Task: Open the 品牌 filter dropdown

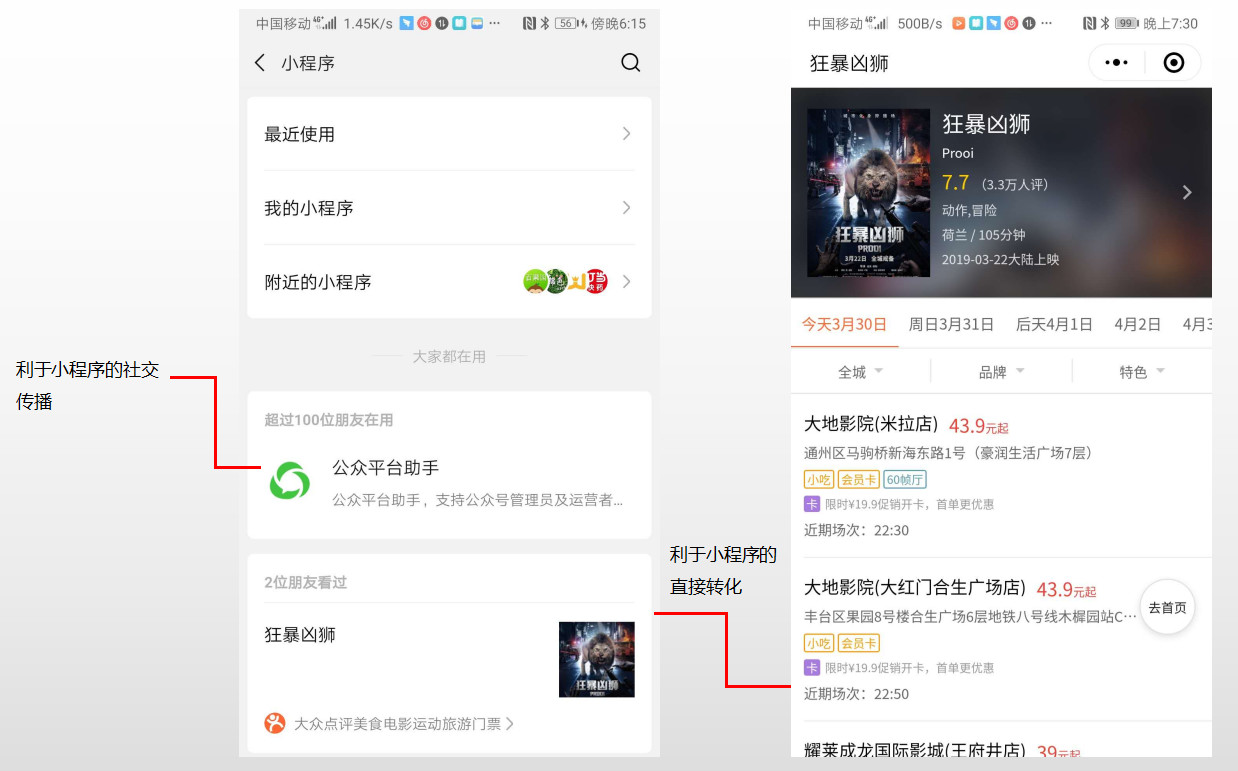Action: (1002, 370)
